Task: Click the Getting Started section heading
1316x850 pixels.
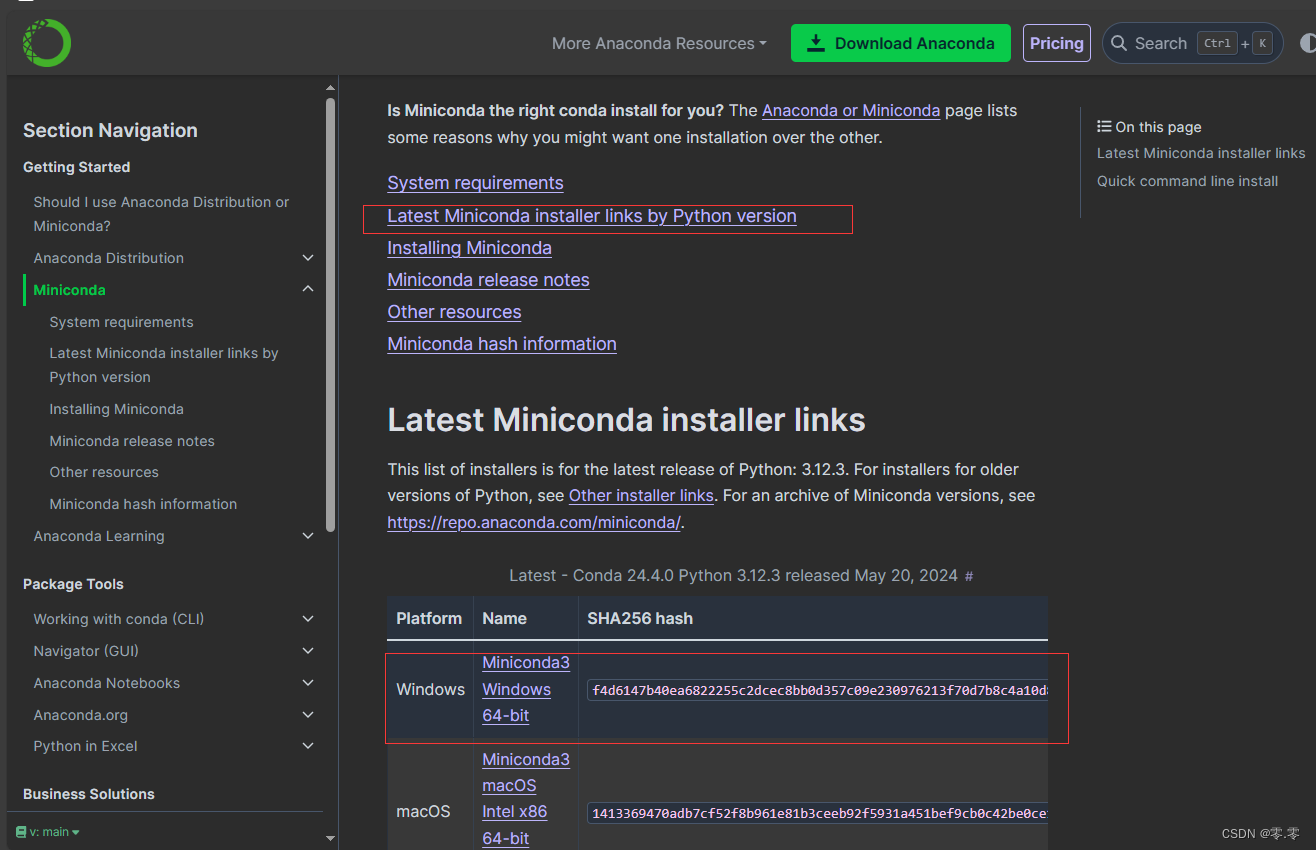Action: click(77, 167)
